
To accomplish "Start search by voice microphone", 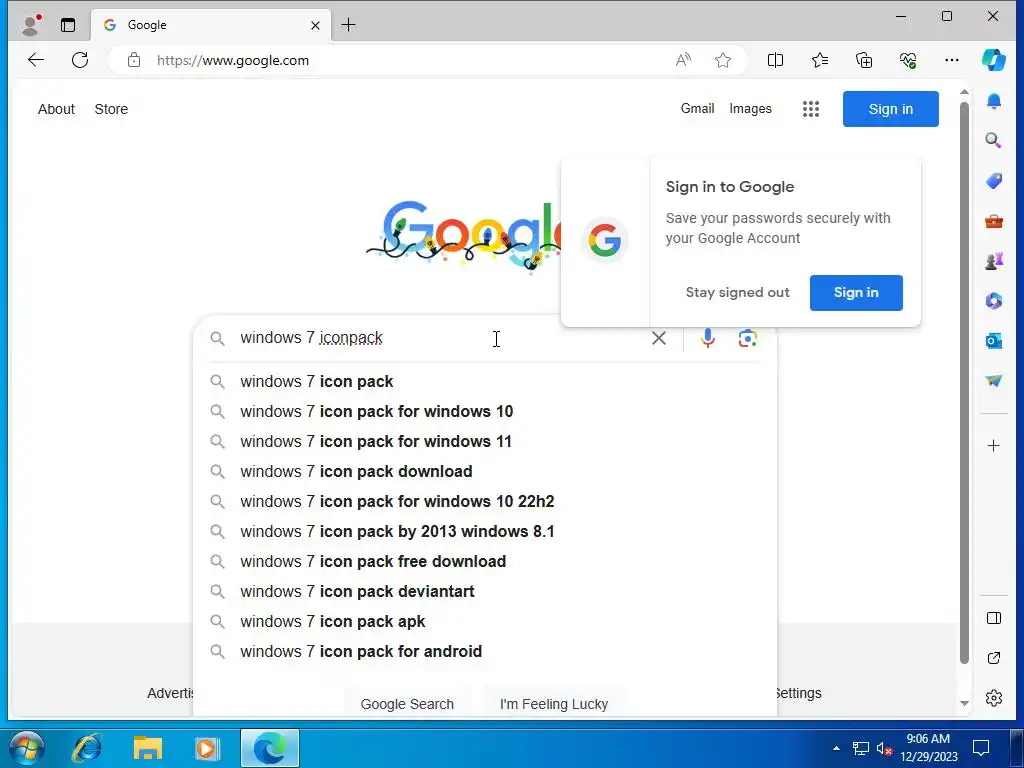I will (707, 338).
